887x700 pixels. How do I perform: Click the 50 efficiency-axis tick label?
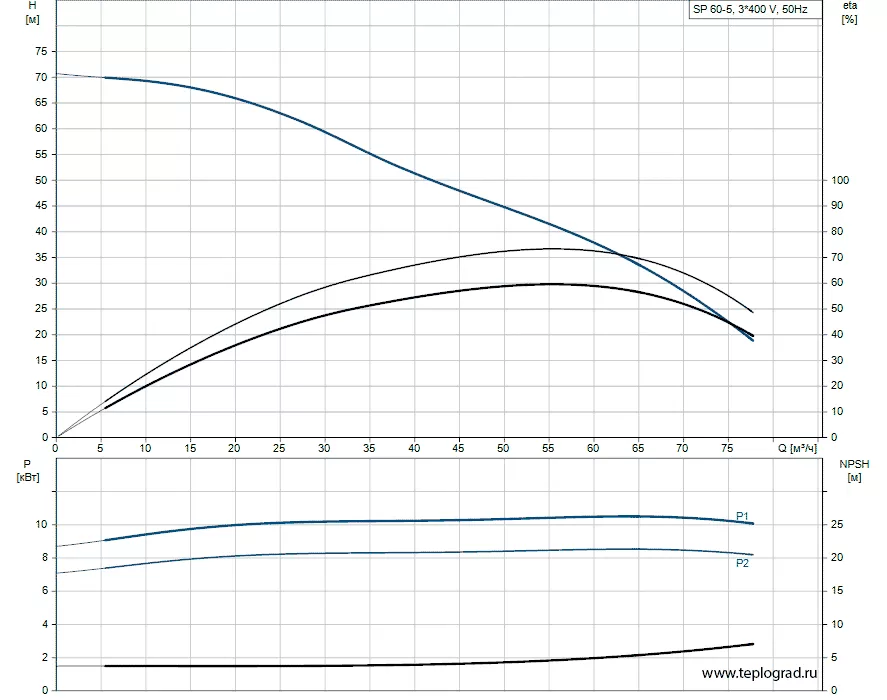coord(837,308)
